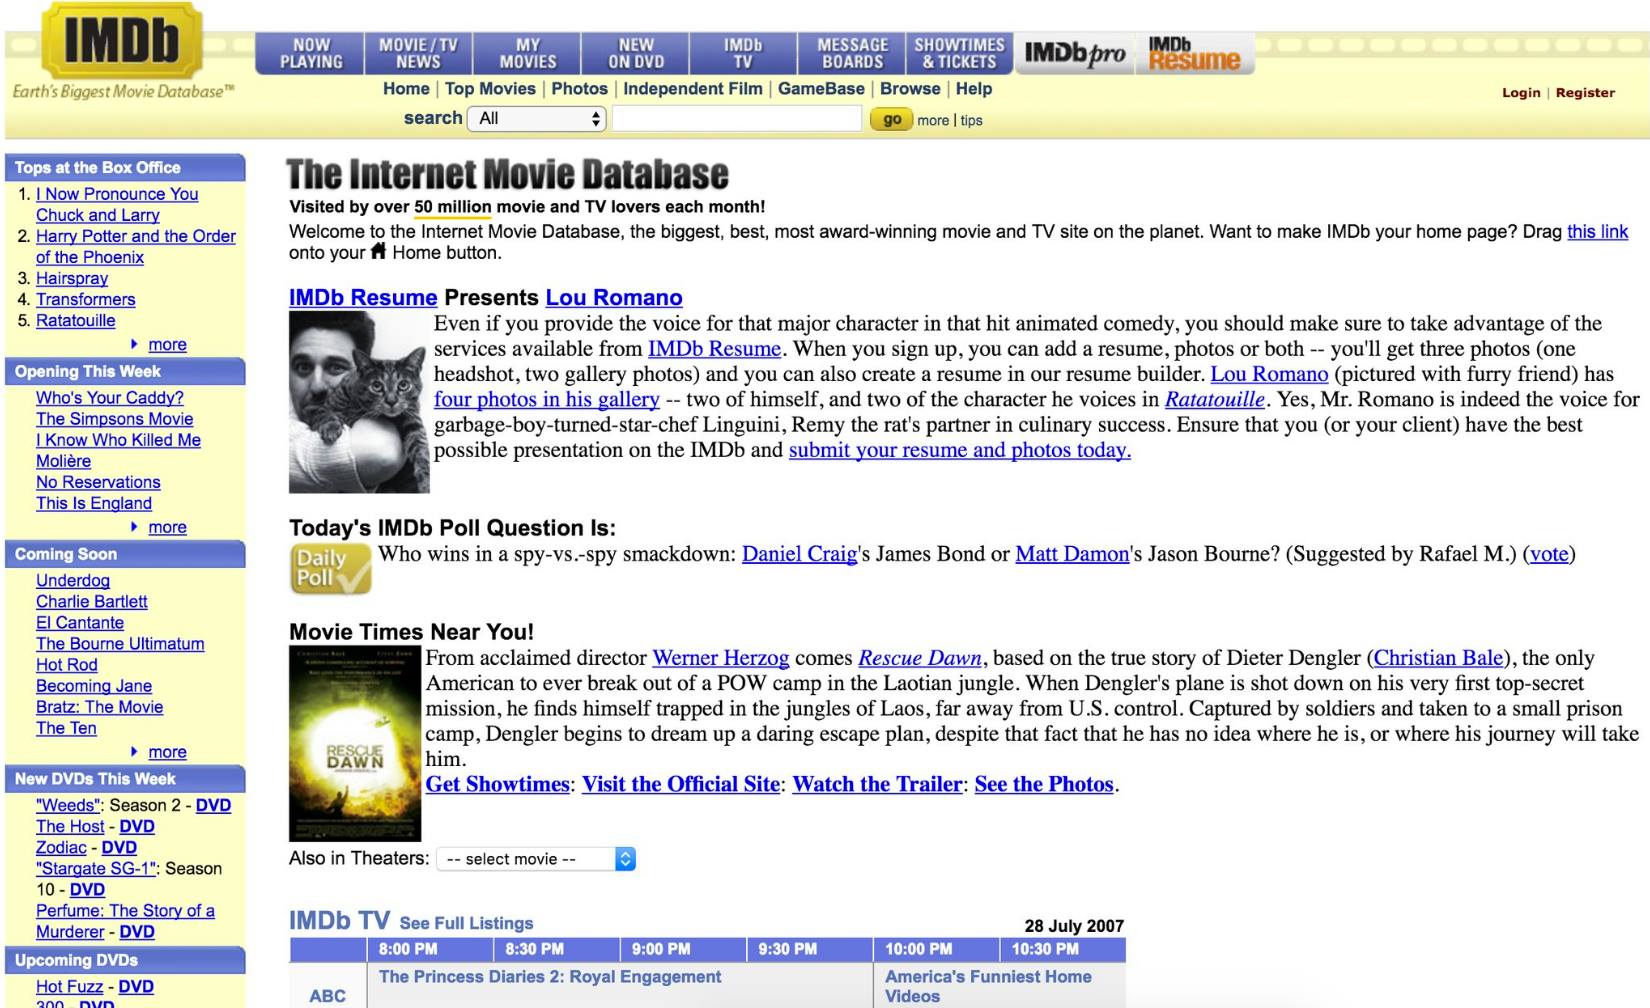Screen dimensions: 1650x1008
Task: Go to the My Movies tab
Action: 527,53
